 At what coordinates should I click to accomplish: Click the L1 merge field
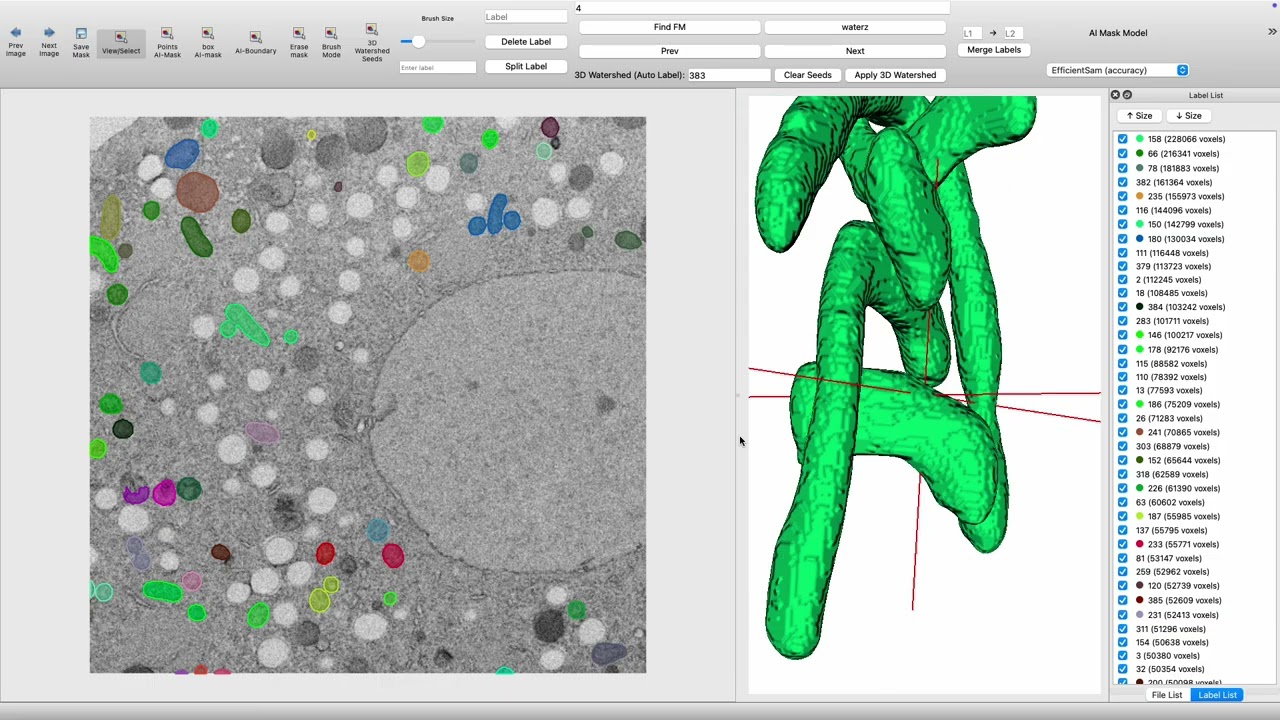coord(970,33)
